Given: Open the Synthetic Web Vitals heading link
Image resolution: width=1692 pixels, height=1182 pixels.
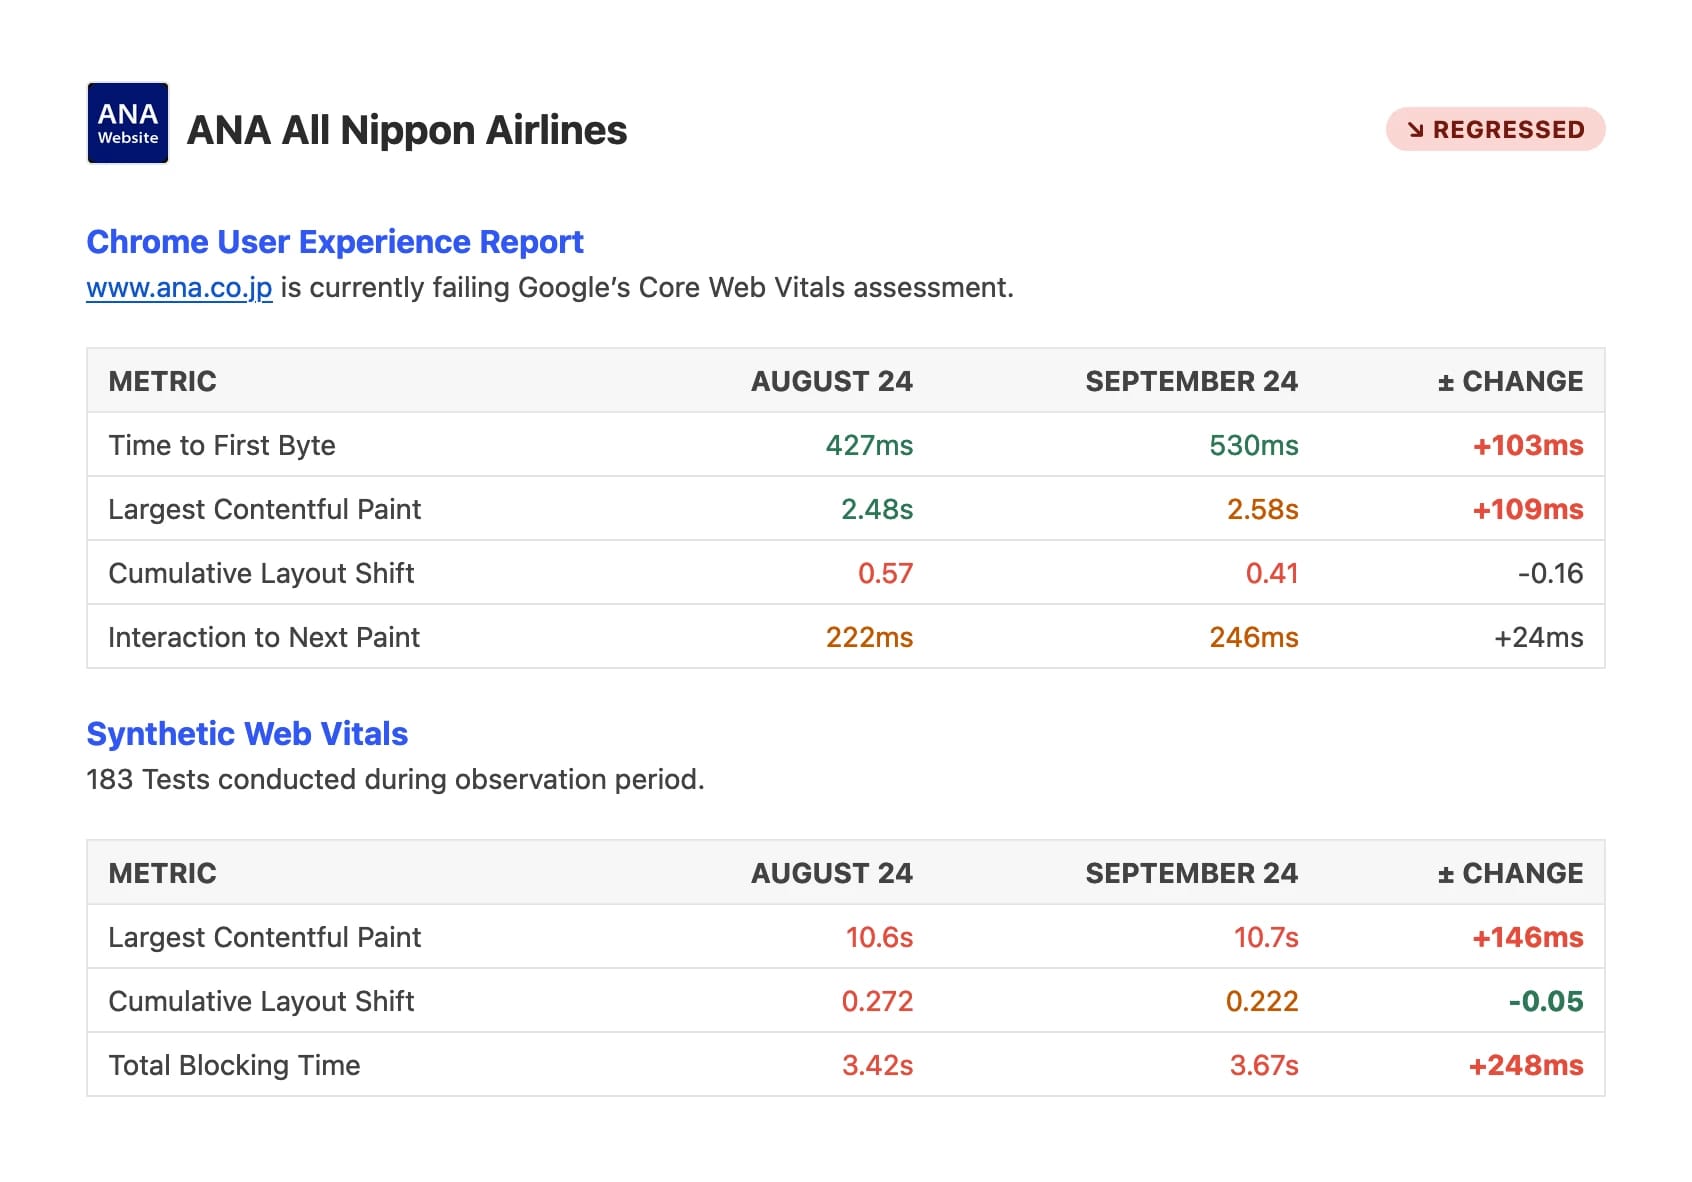Looking at the screenshot, I should (x=247, y=734).
